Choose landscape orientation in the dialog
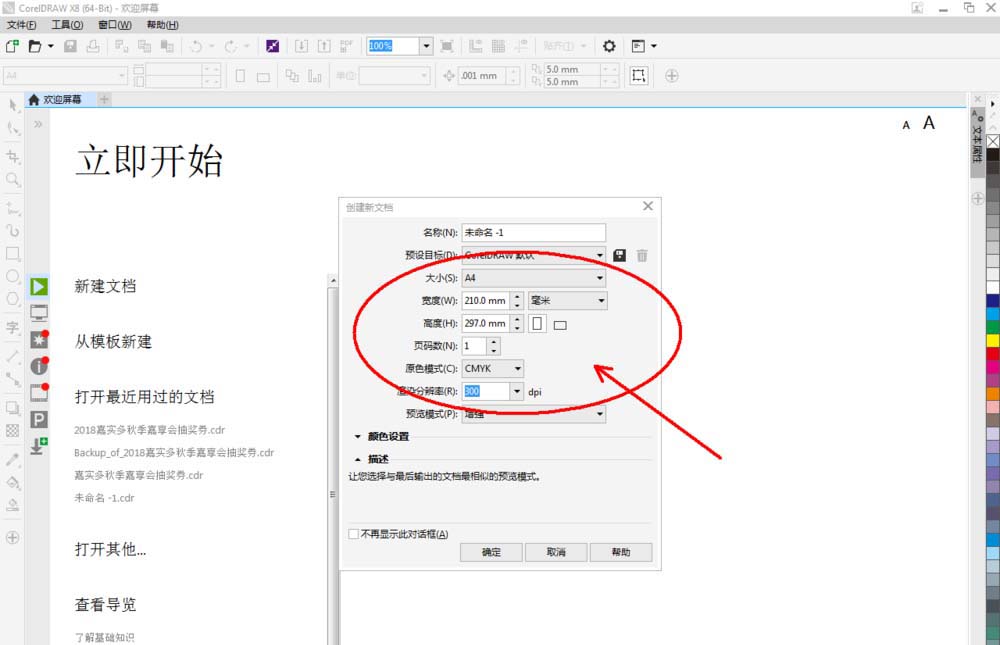The image size is (1000, 645). click(x=560, y=325)
